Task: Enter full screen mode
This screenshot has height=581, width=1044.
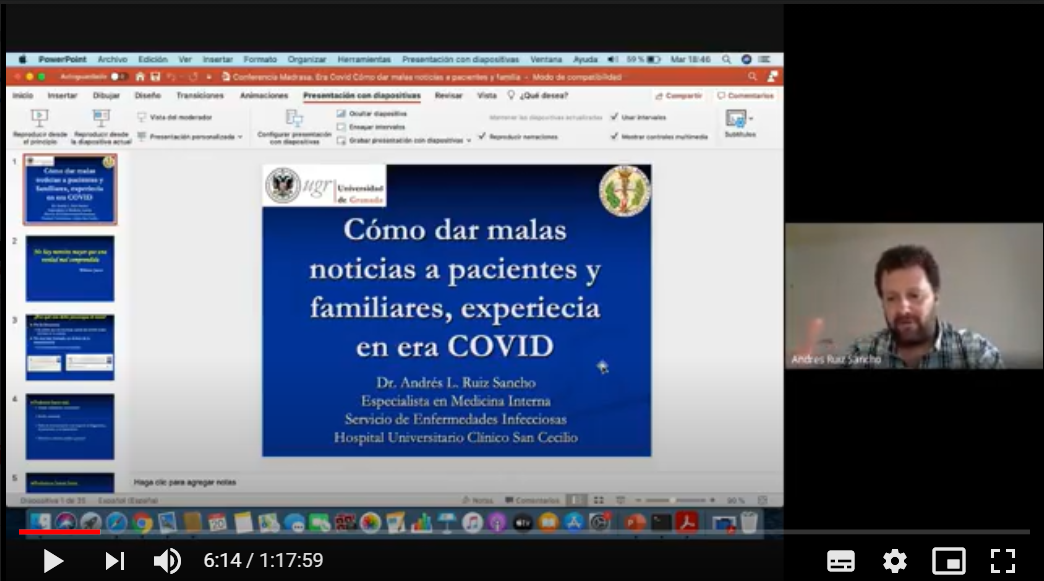Action: [1002, 561]
